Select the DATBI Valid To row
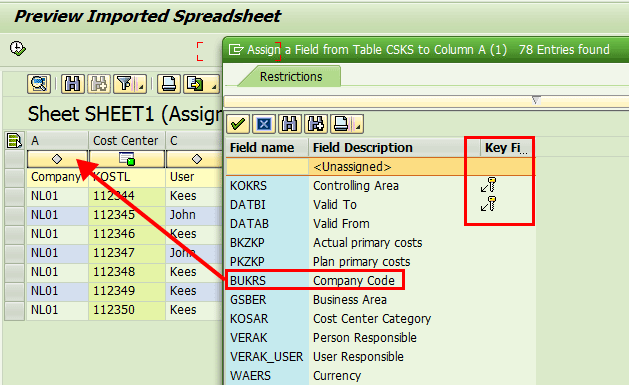This screenshot has height=385, width=629. click(x=380, y=205)
